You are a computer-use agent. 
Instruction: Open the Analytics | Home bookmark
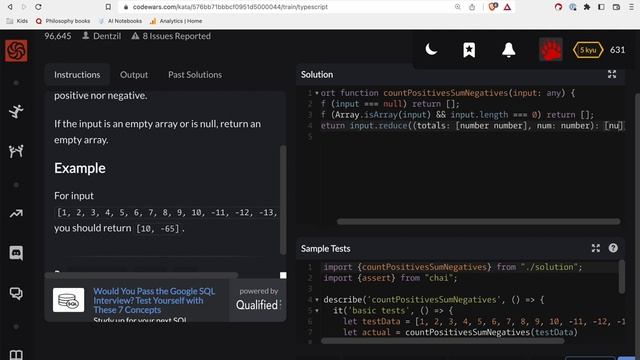click(176, 21)
